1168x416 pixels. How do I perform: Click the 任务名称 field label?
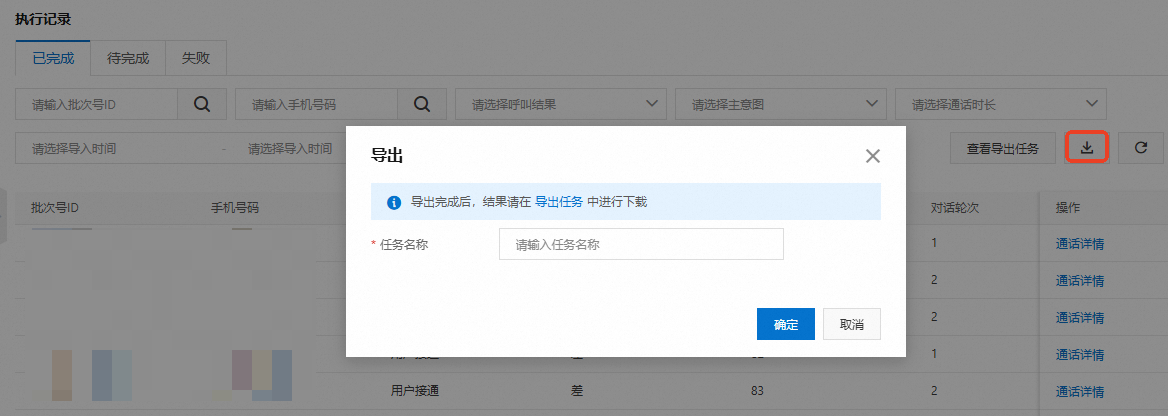pos(404,244)
